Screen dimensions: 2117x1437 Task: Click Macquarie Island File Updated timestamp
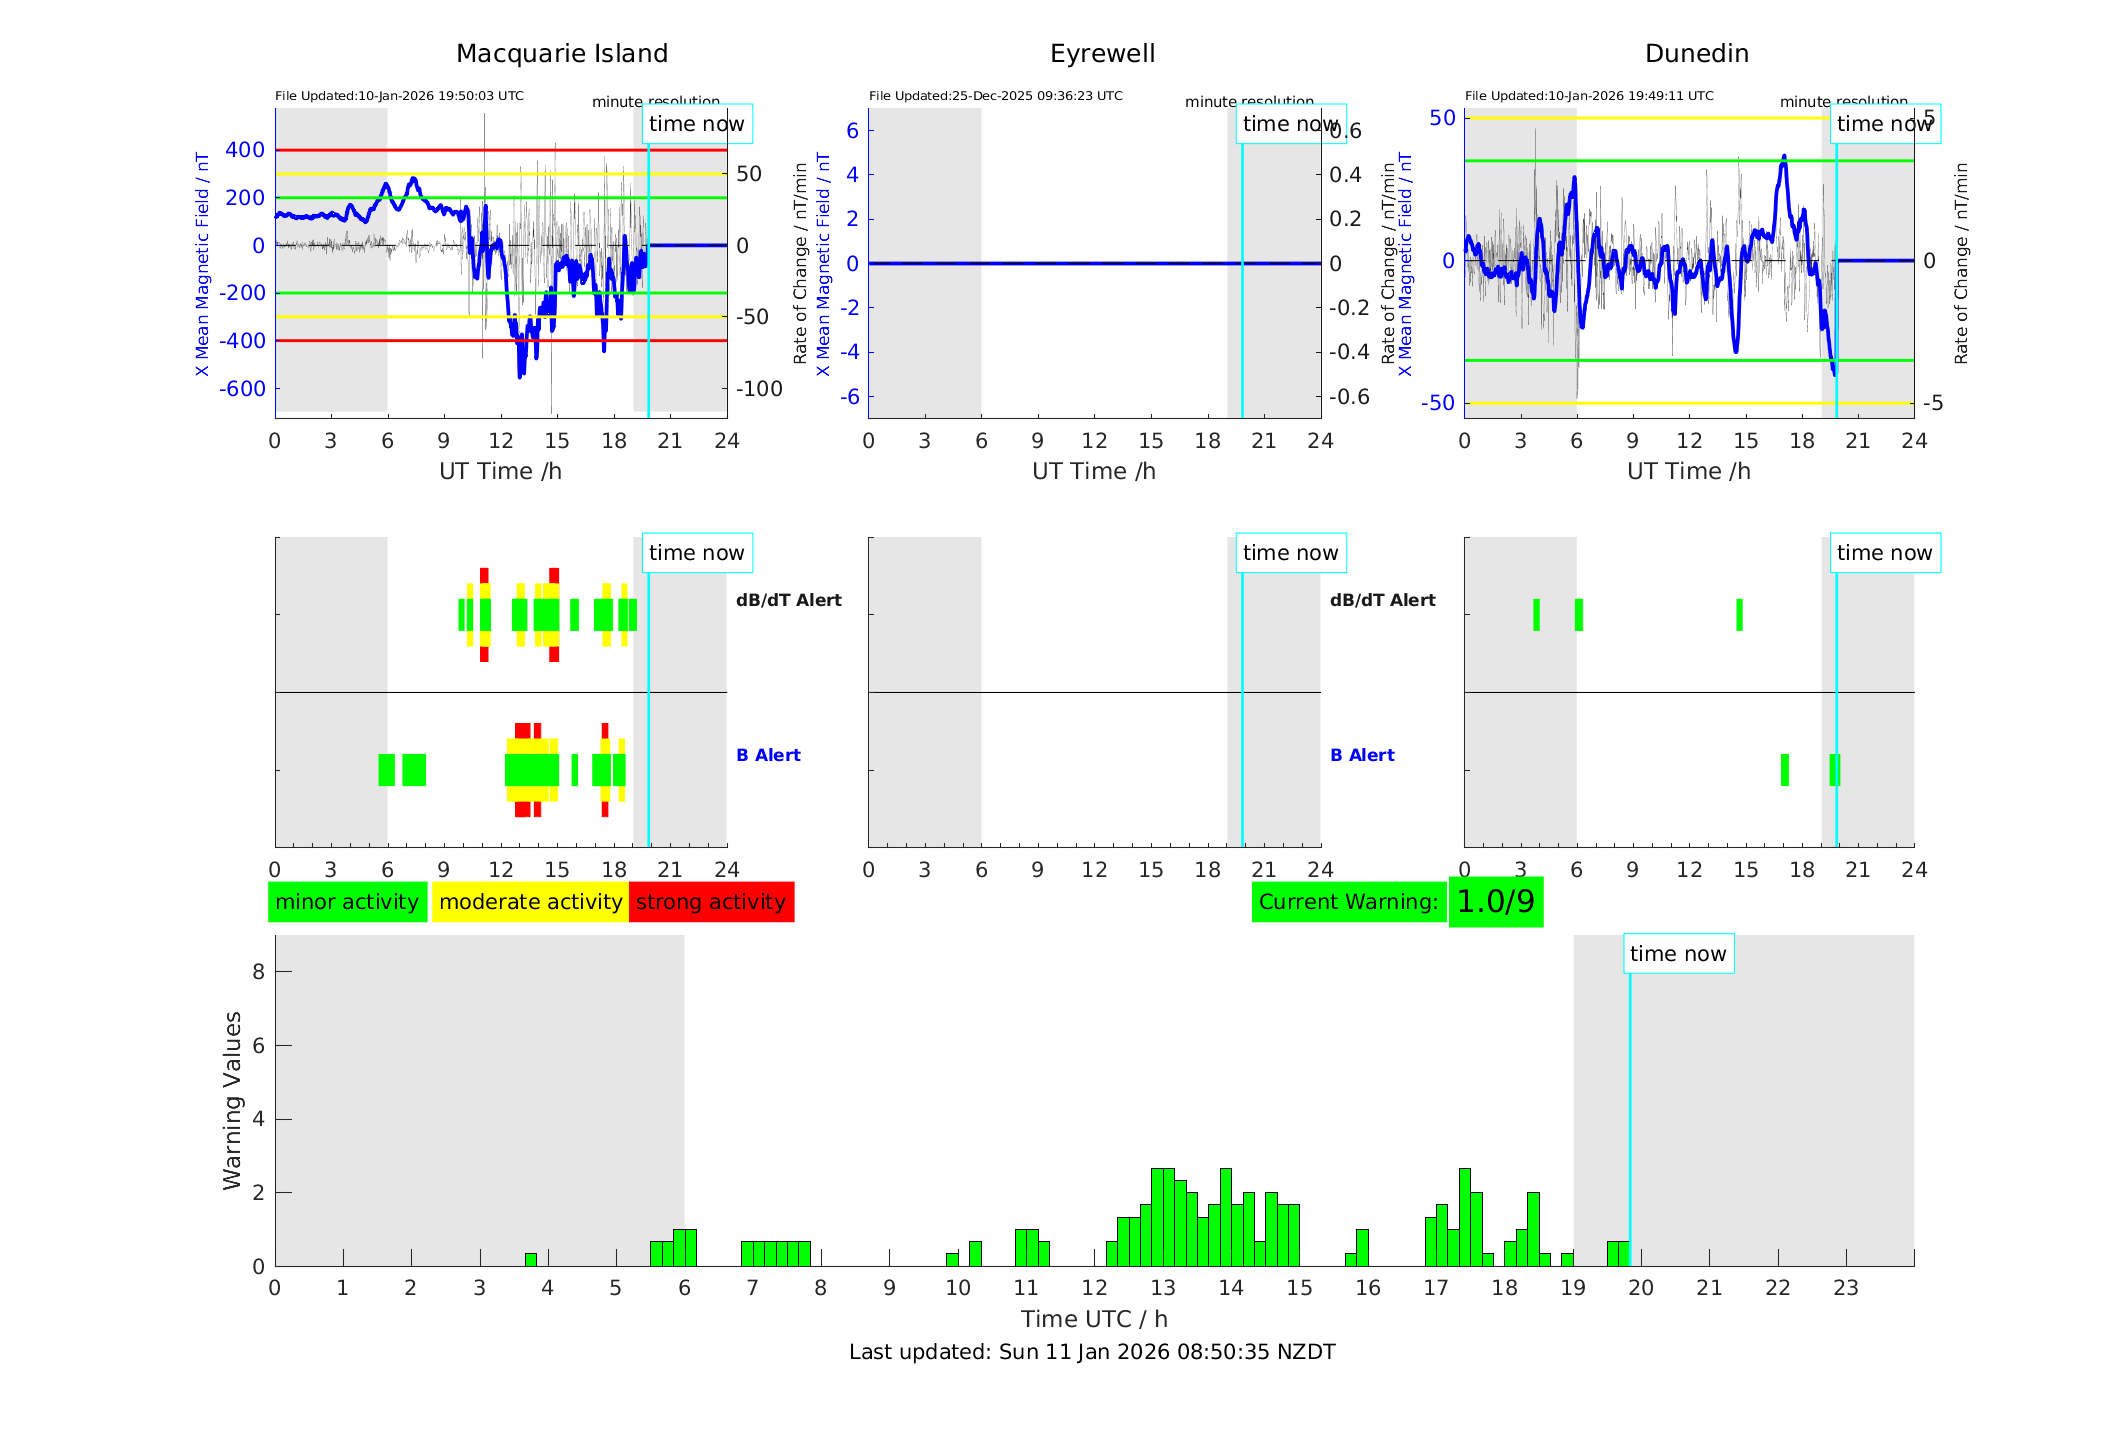coord(399,96)
